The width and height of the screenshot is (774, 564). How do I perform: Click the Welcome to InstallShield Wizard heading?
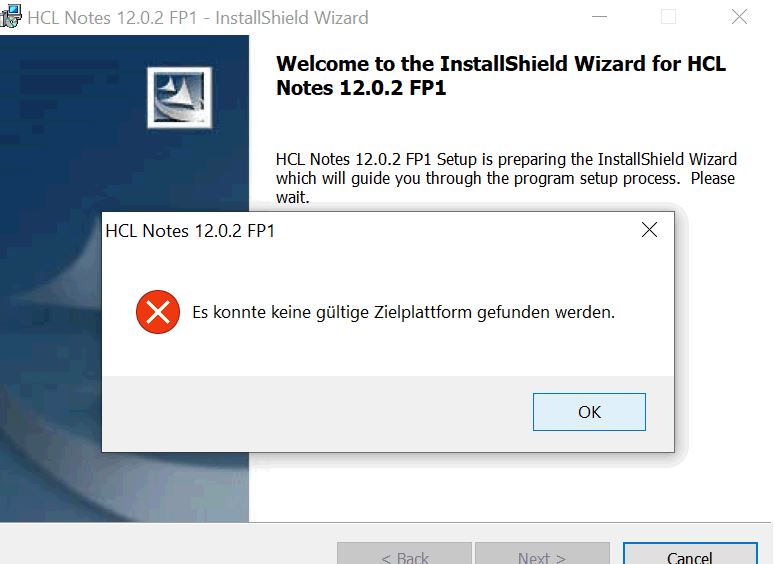[501, 75]
